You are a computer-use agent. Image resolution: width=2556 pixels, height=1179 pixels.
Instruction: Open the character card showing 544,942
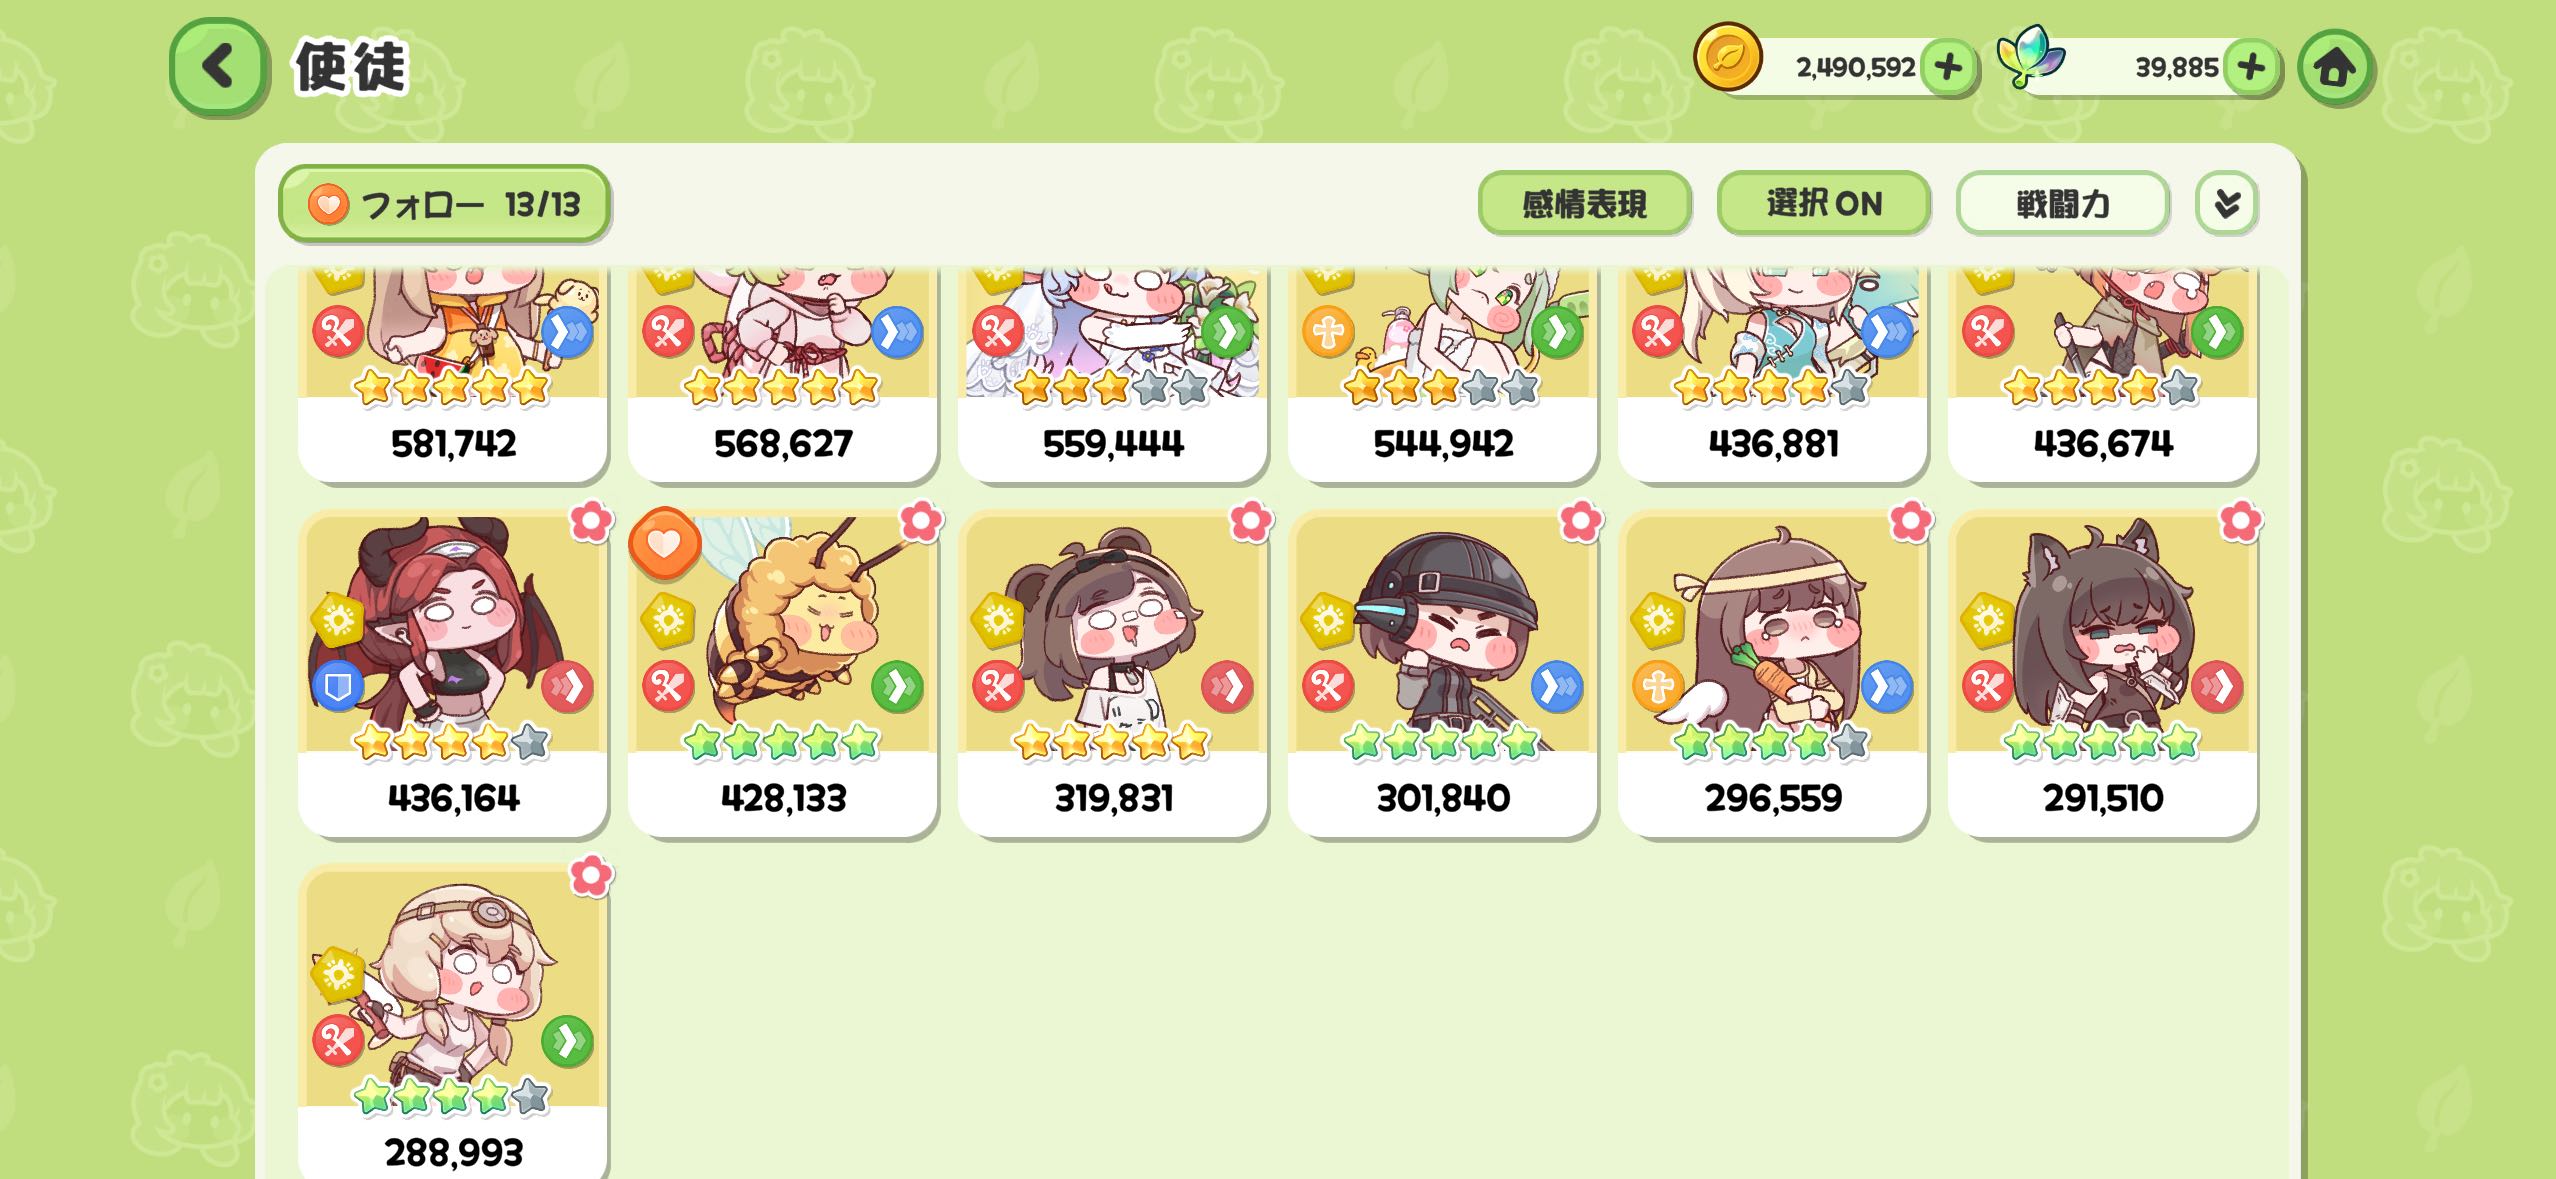coord(1442,374)
